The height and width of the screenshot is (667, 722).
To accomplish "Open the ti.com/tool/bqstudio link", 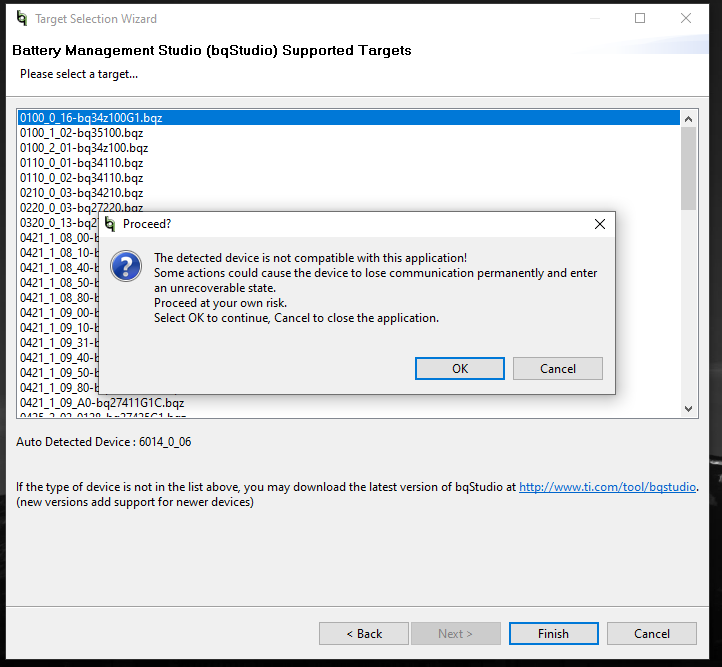I will click(607, 487).
